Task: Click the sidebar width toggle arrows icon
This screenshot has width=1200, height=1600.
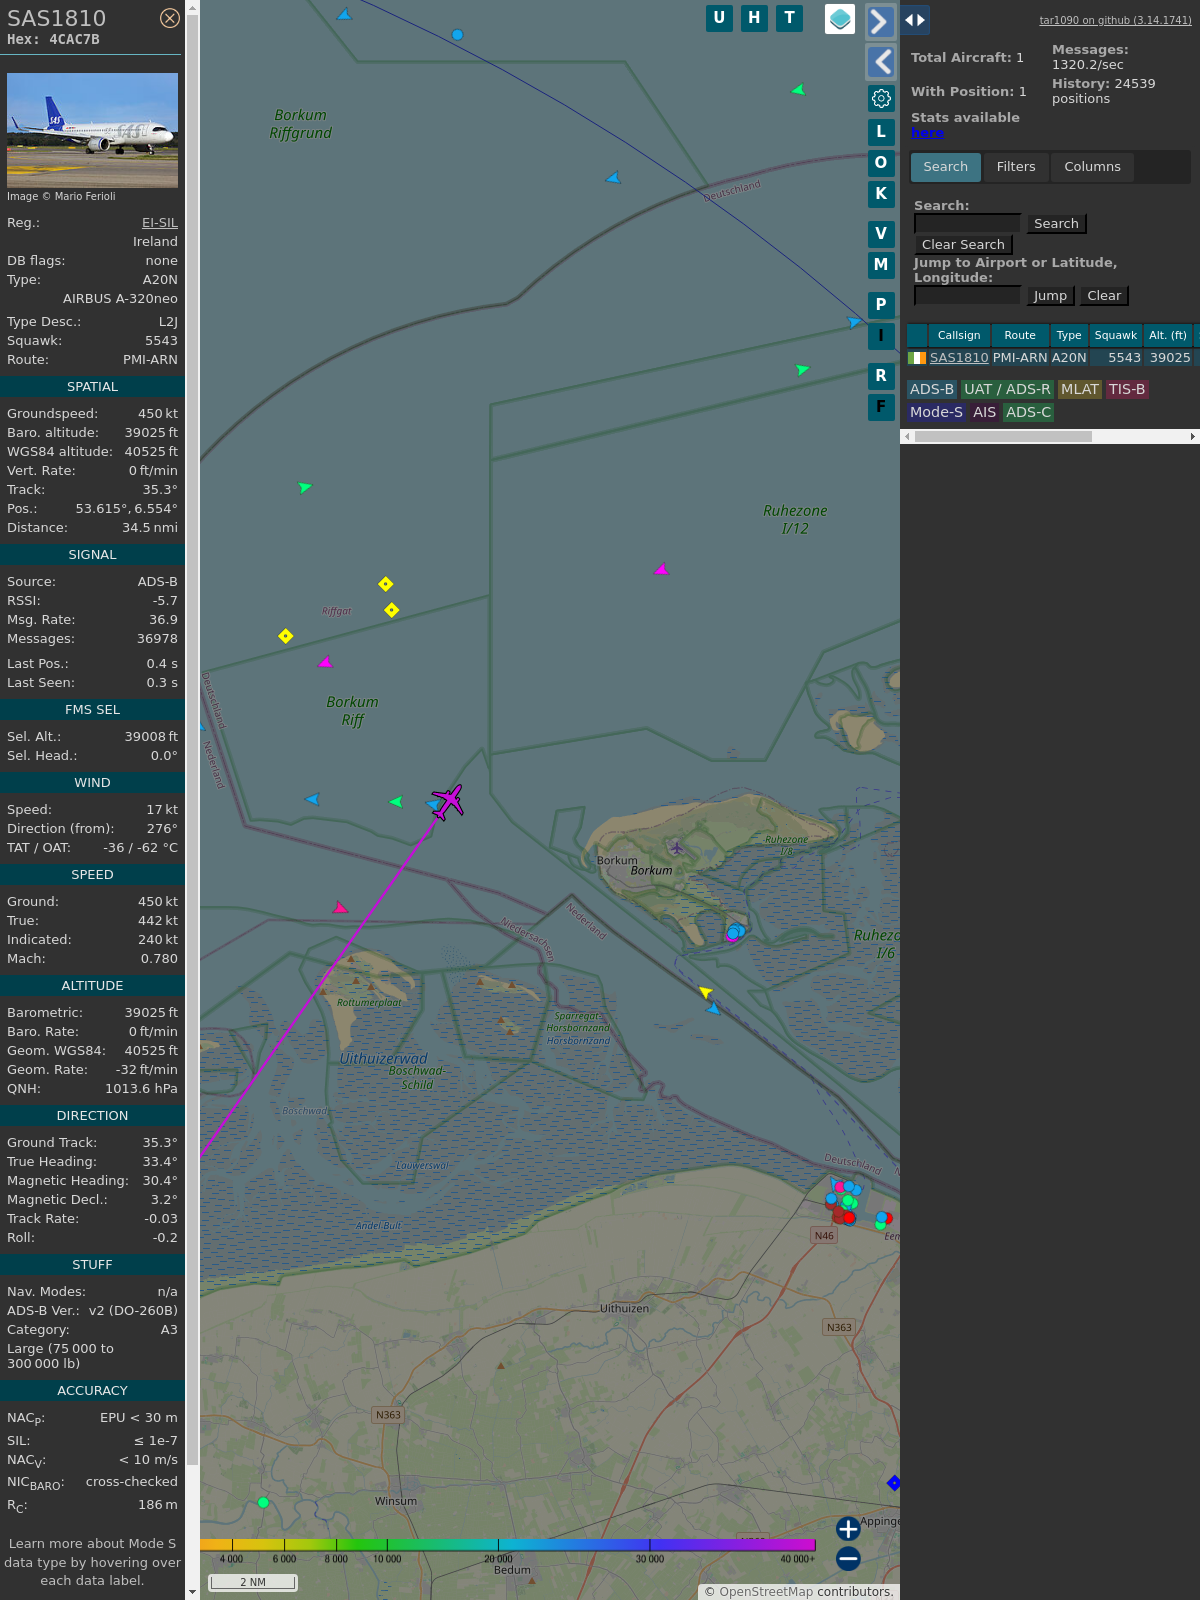Action: tap(915, 20)
